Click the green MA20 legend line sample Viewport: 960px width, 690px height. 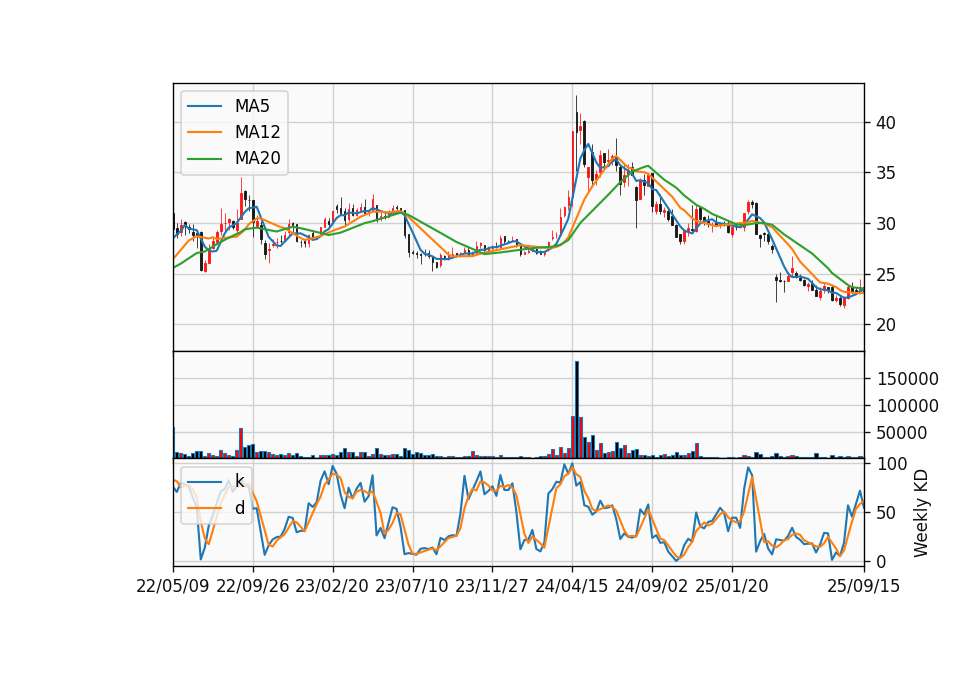[204, 158]
